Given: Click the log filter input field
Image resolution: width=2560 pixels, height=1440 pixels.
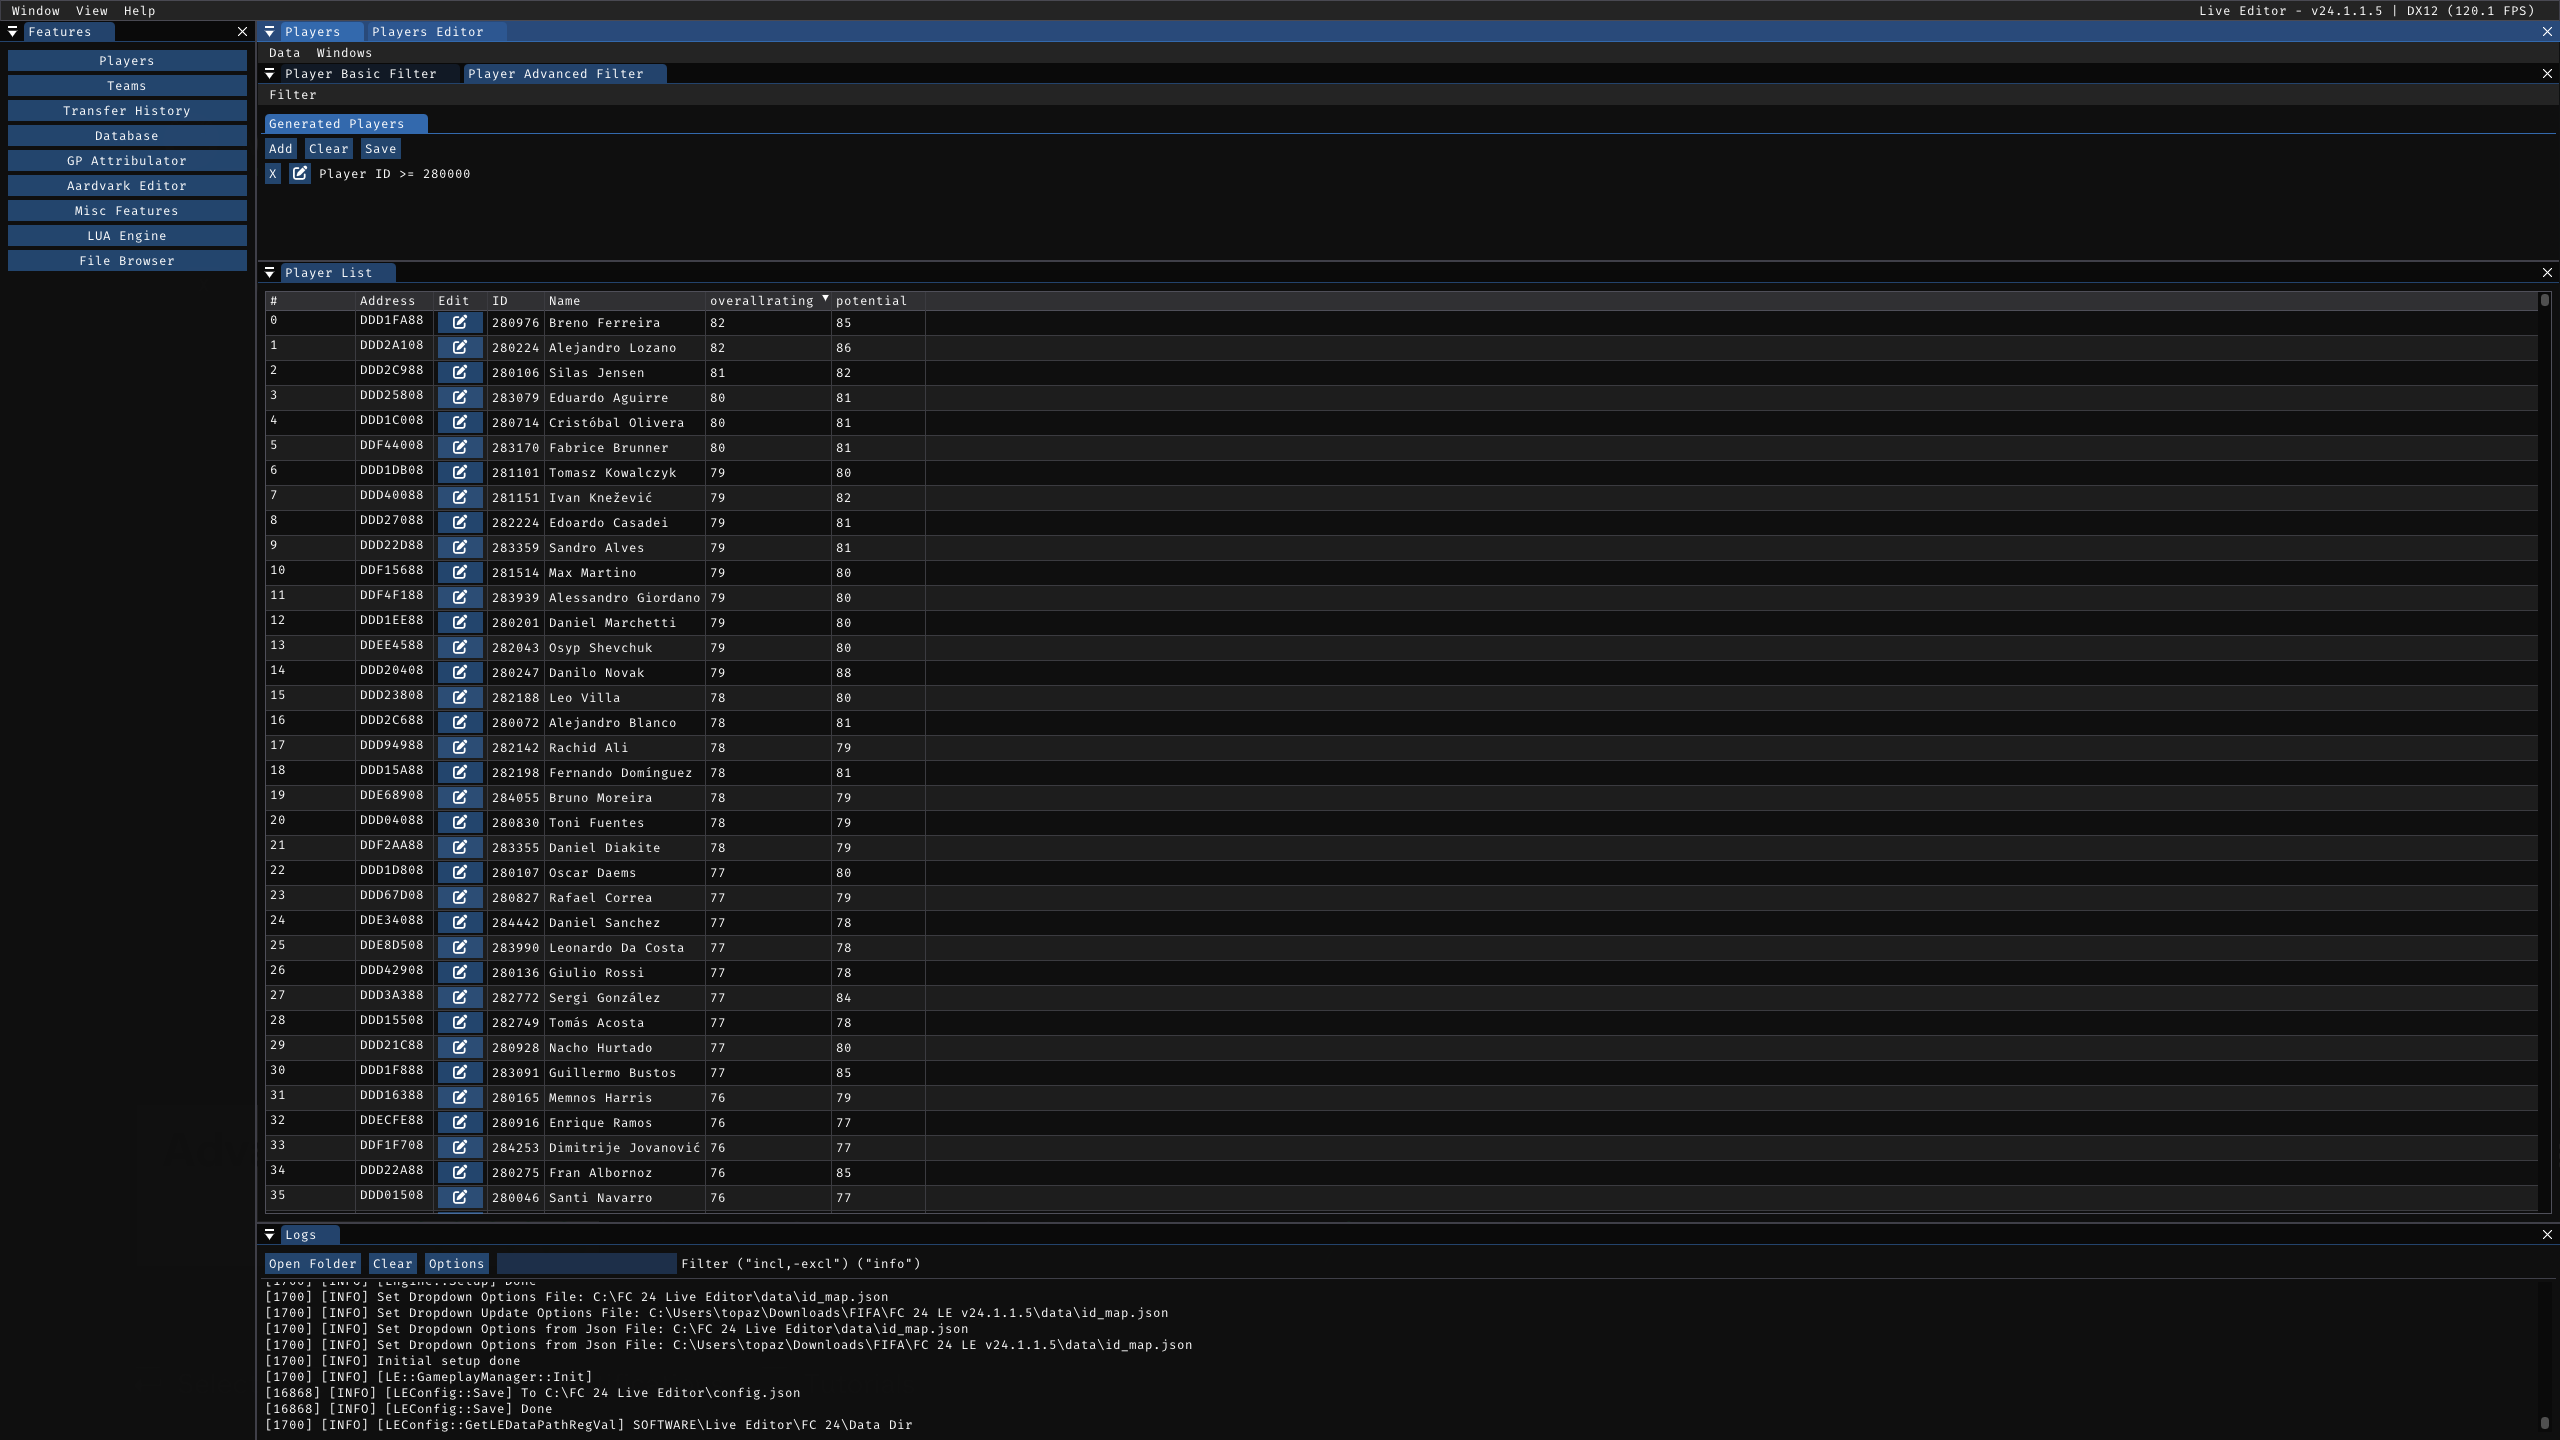Looking at the screenshot, I should click(x=586, y=1264).
